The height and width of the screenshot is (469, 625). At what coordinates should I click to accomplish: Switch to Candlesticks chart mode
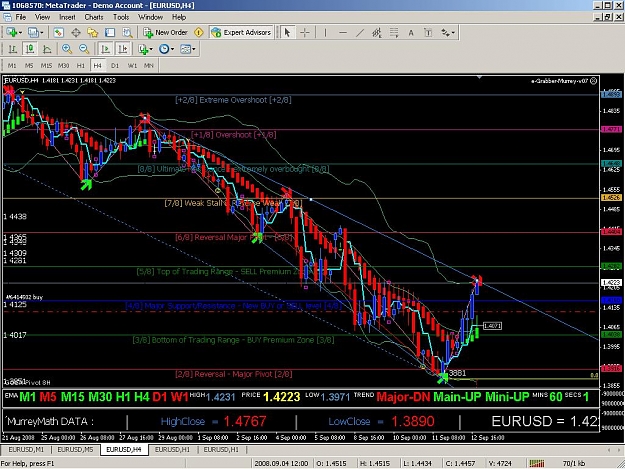pos(29,49)
